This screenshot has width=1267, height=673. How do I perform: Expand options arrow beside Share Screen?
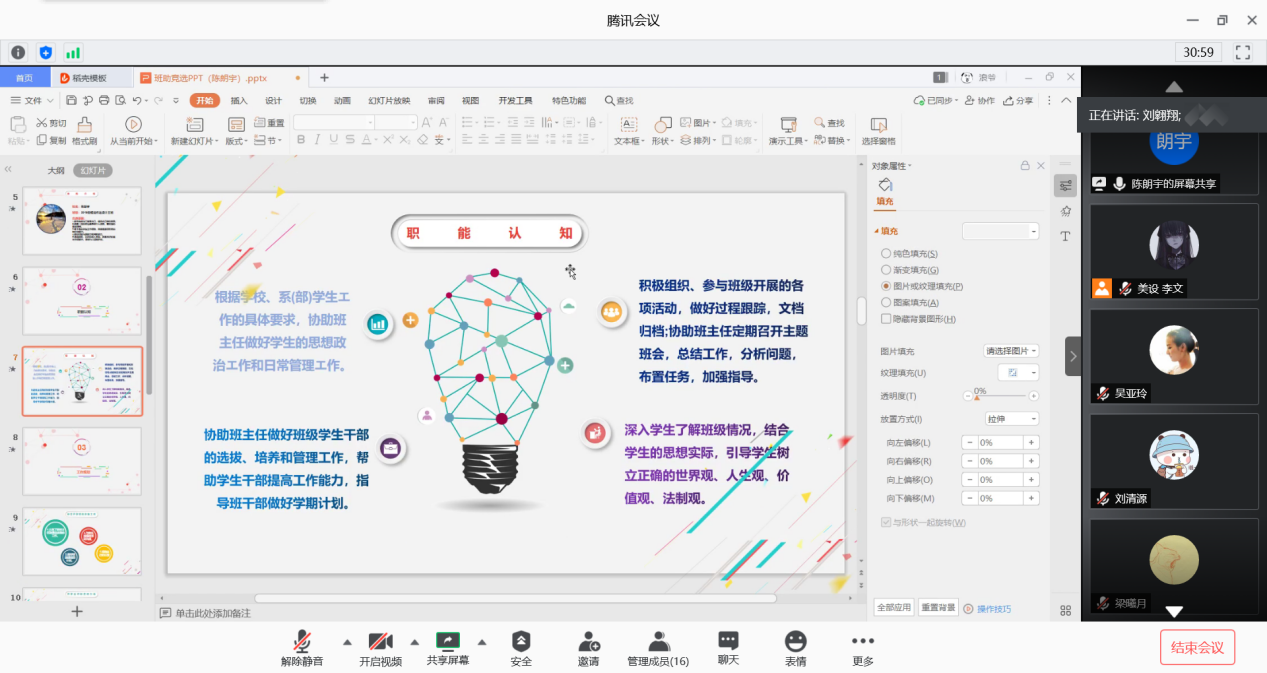[481, 642]
